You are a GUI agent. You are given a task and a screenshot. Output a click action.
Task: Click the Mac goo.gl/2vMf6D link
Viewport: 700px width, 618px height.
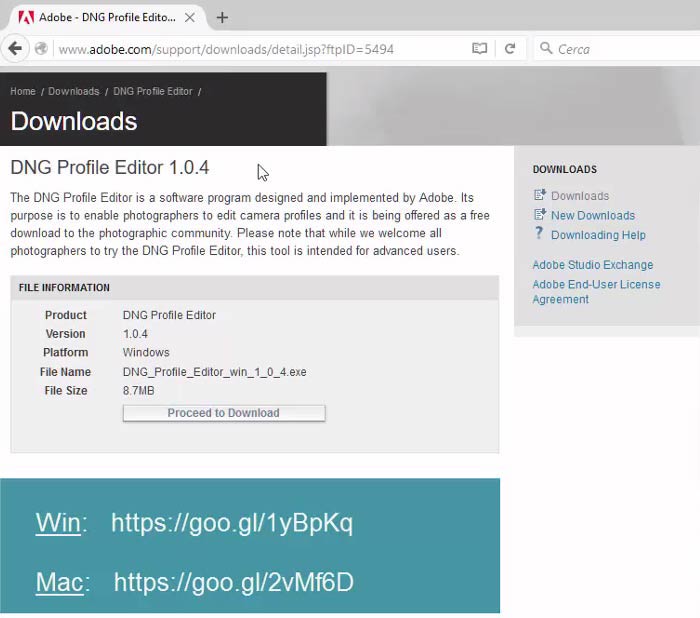(x=233, y=582)
